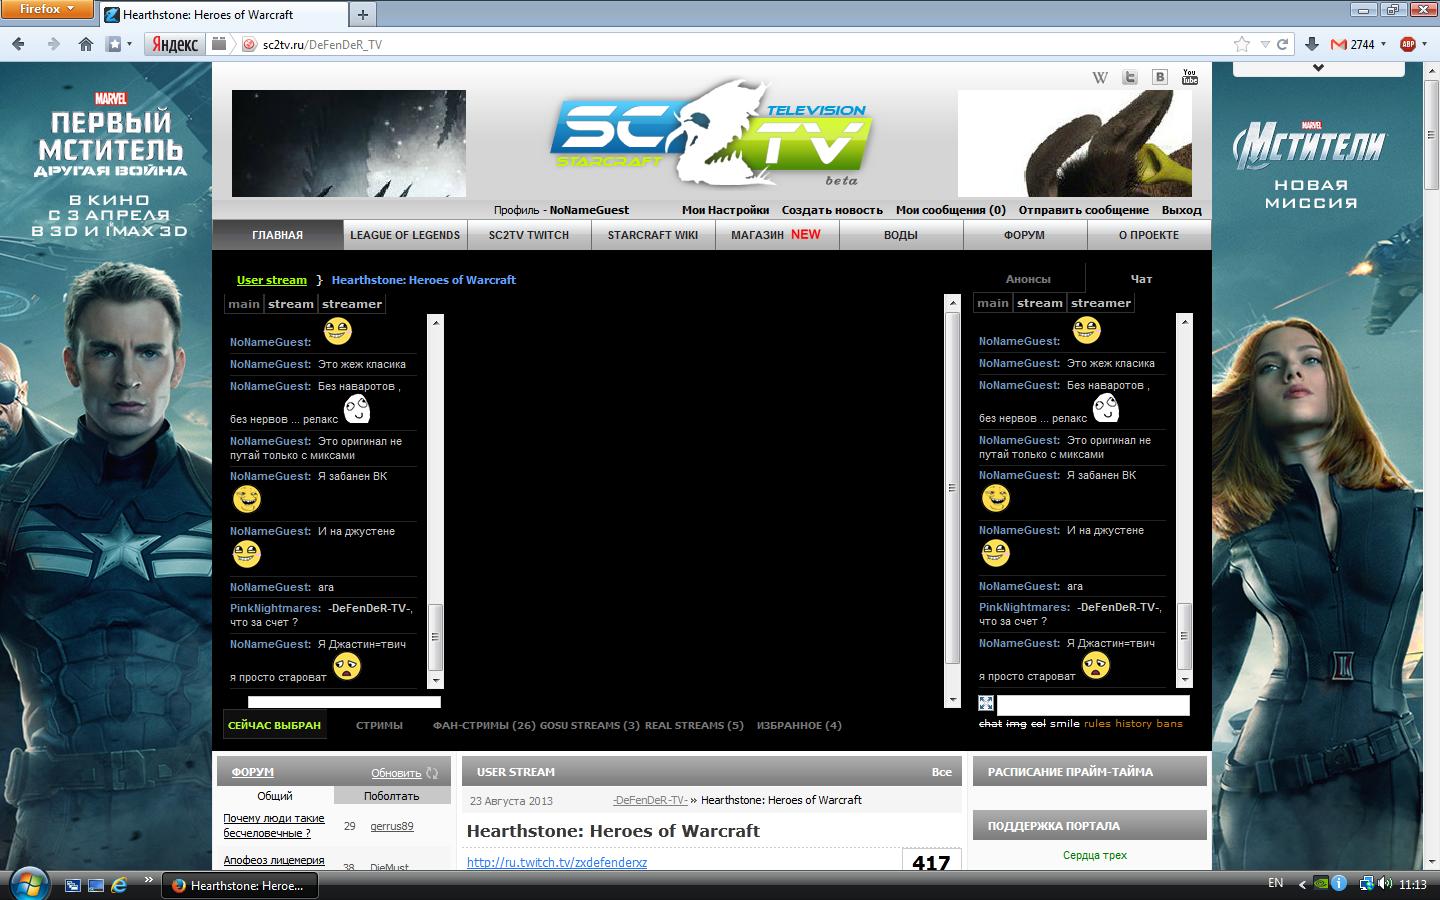Open the ФОРУМ menu item
Viewport: 1440px width, 900px height.
tap(1024, 235)
